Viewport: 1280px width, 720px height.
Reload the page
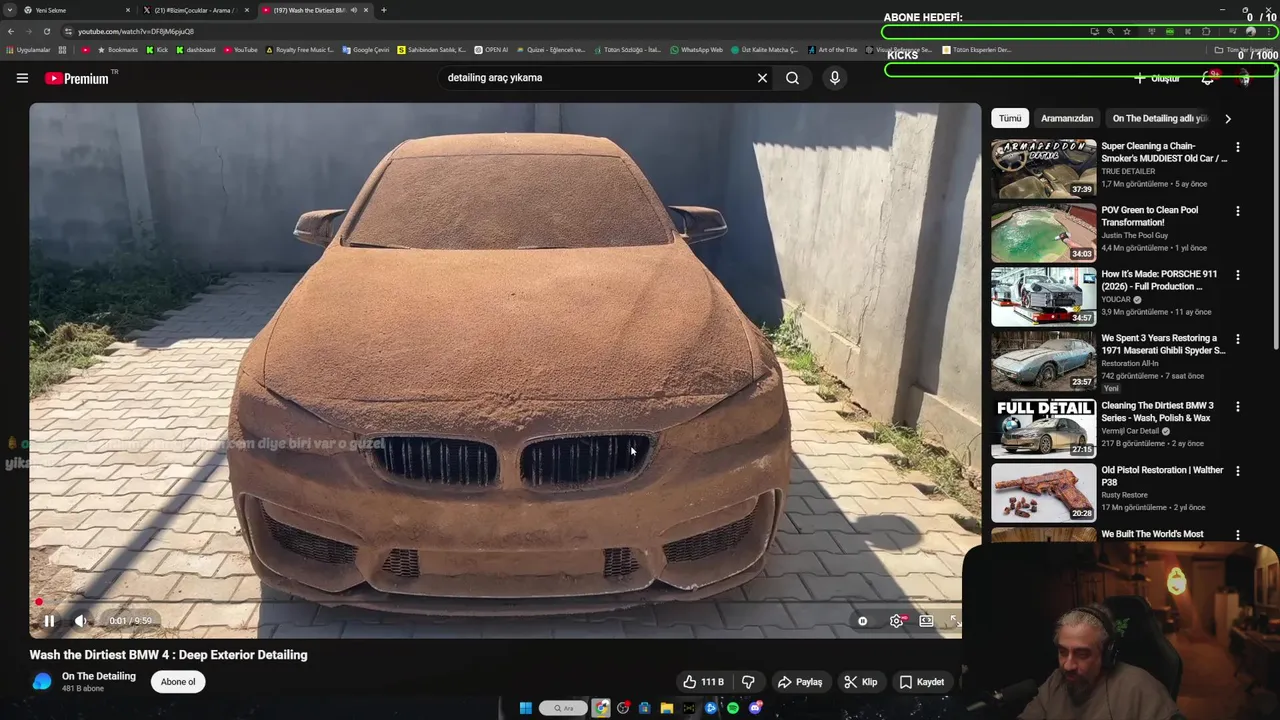pos(46,31)
